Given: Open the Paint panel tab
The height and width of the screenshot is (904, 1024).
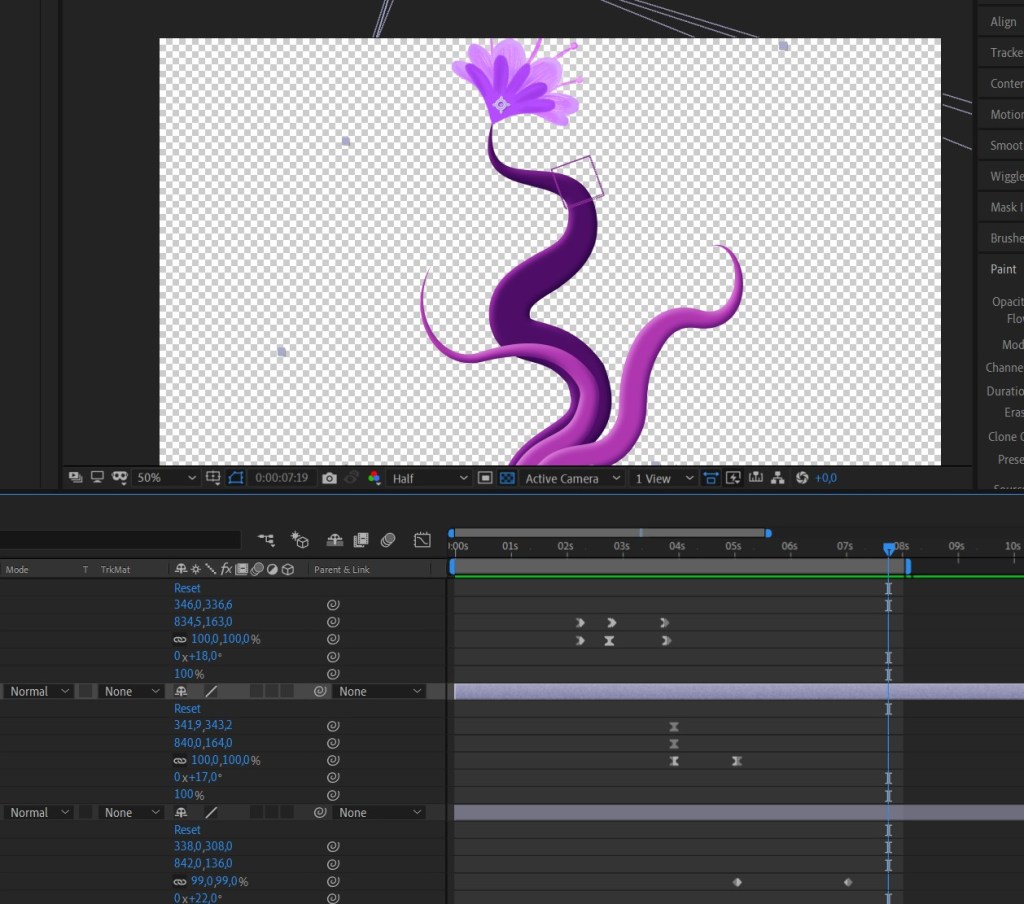Looking at the screenshot, I should point(1002,269).
